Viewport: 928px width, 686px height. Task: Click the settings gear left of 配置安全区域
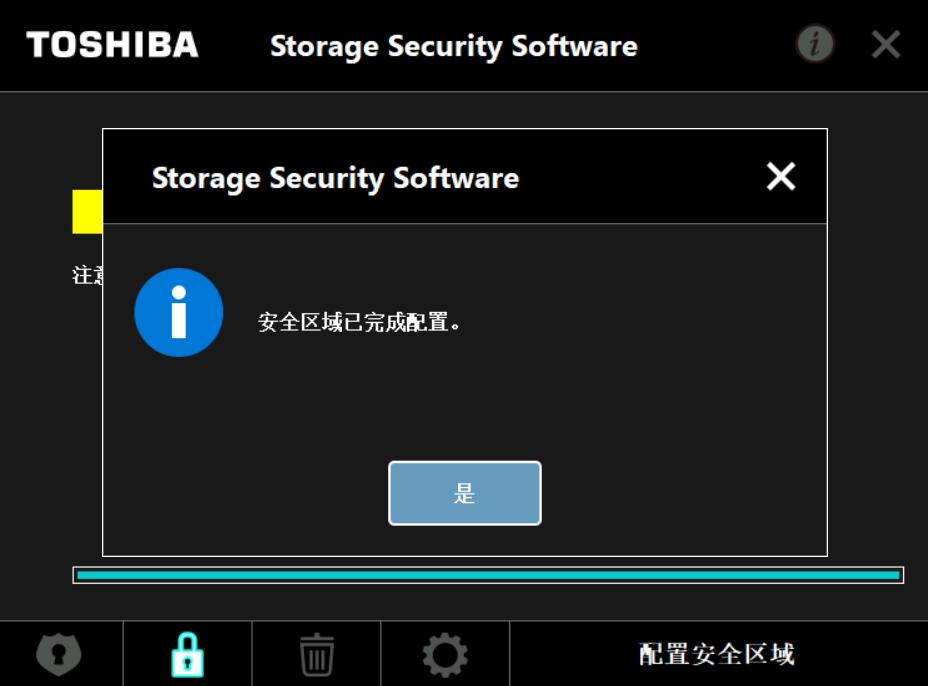443,653
